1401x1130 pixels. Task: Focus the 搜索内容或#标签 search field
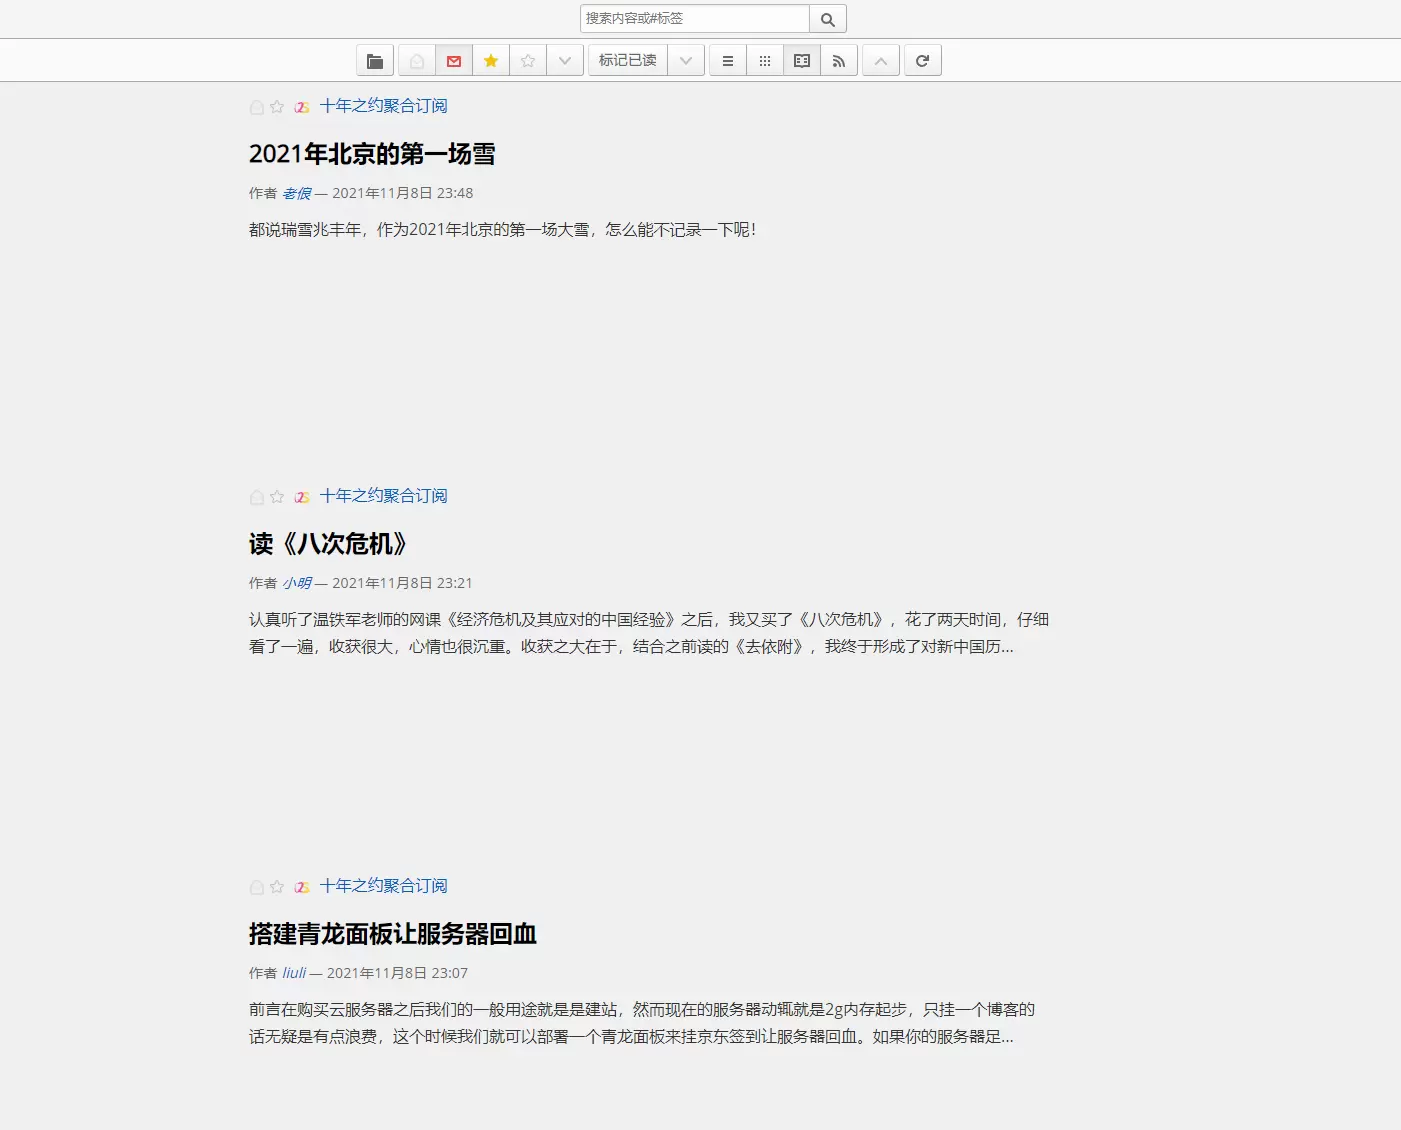(695, 19)
